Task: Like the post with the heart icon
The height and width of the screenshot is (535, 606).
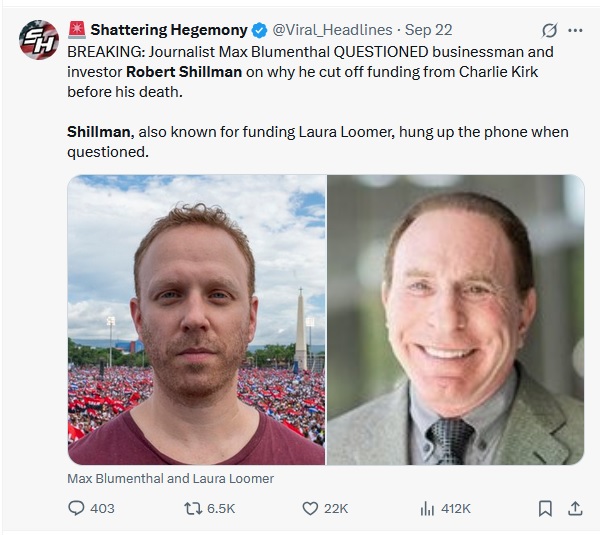Action: pos(309,508)
